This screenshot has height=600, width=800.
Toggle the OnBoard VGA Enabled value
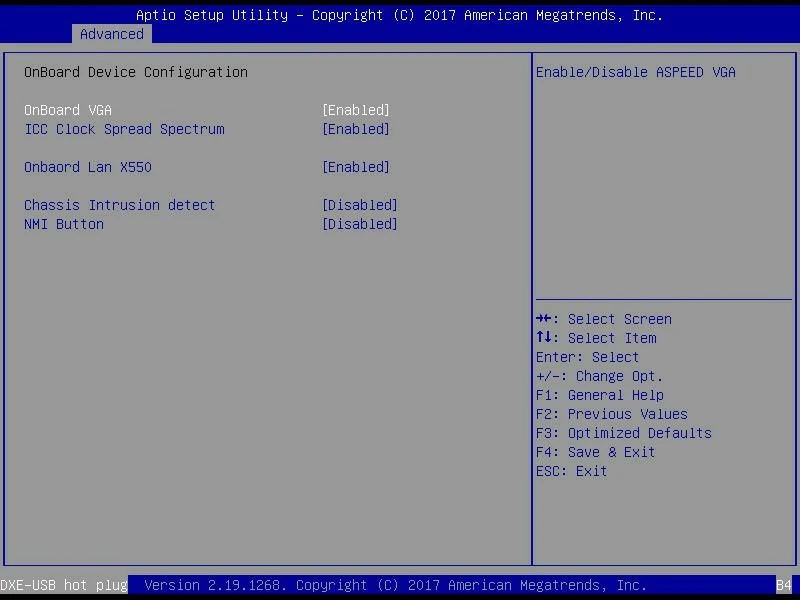[x=355, y=110]
